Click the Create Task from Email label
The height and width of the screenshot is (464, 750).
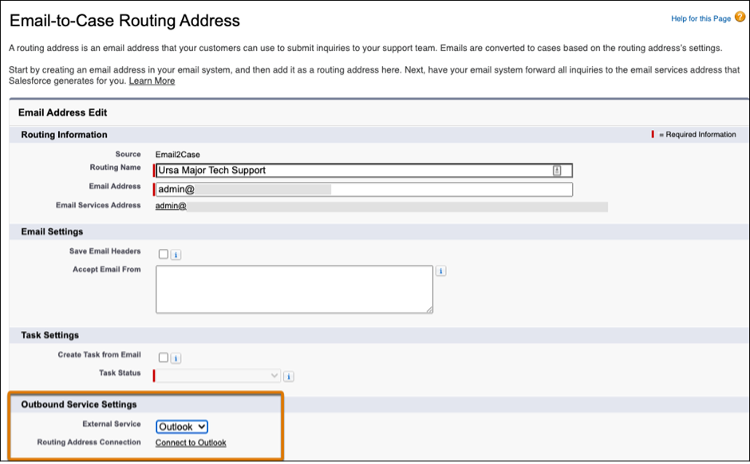click(x=99, y=354)
